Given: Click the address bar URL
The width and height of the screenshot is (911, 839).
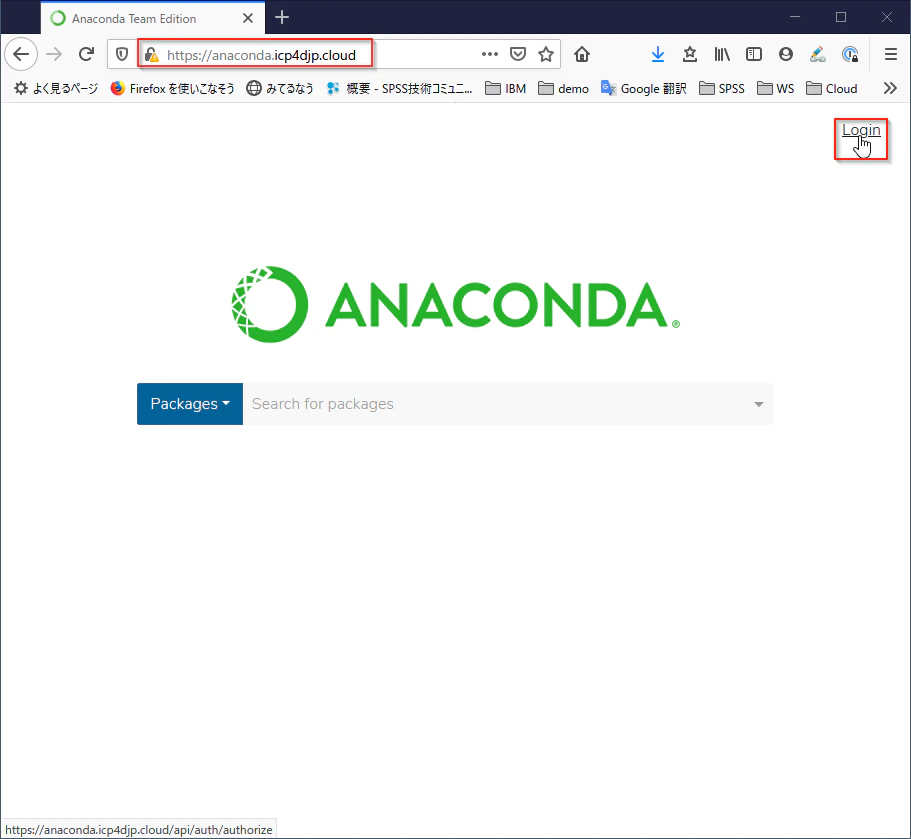Looking at the screenshot, I should point(261,55).
